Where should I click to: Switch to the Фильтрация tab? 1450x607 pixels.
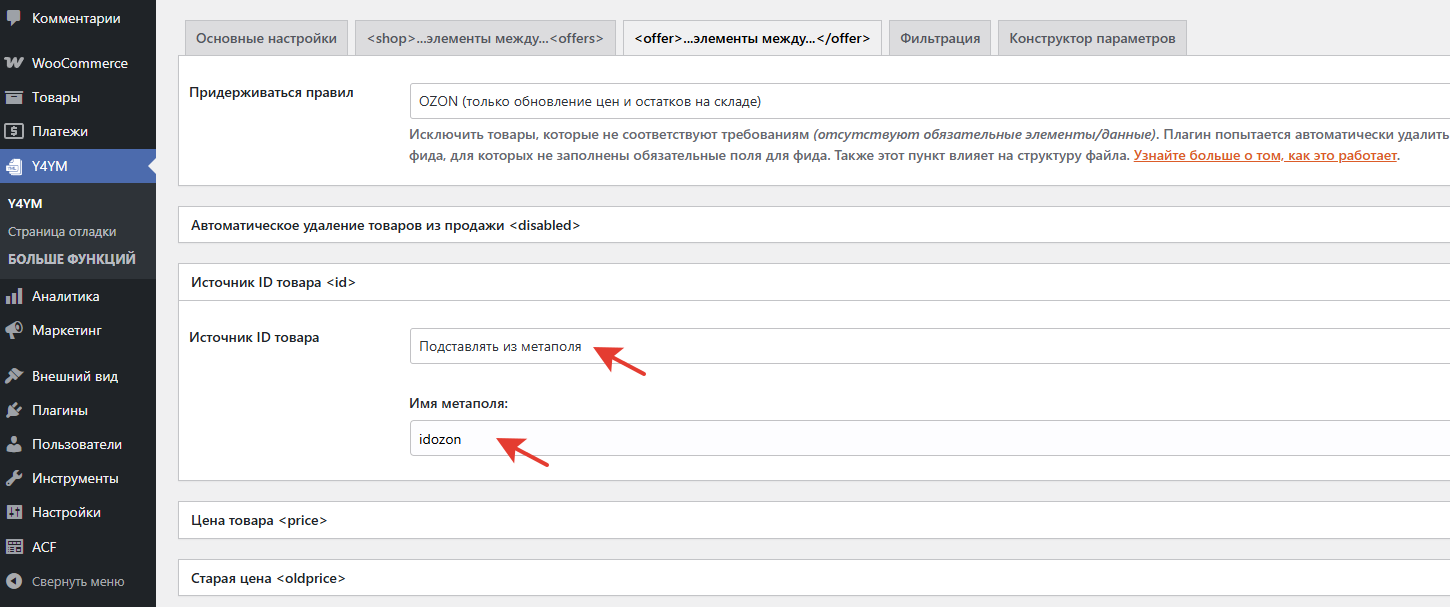(939, 39)
